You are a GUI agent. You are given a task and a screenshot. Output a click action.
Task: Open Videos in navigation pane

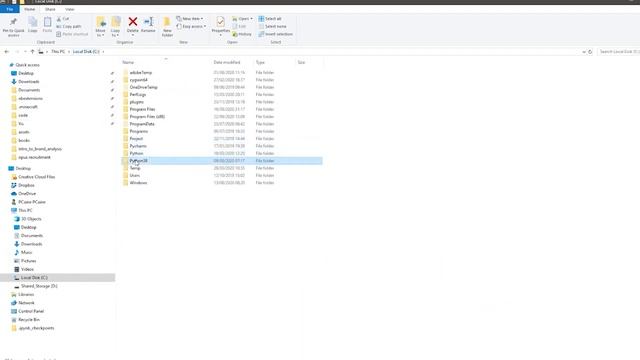pos(27,269)
